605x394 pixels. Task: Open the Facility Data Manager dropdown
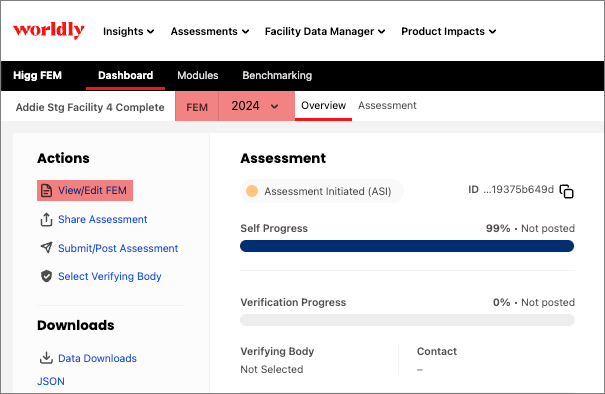tap(325, 31)
